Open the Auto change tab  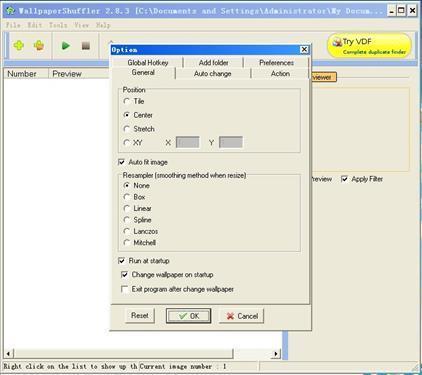tap(213, 74)
